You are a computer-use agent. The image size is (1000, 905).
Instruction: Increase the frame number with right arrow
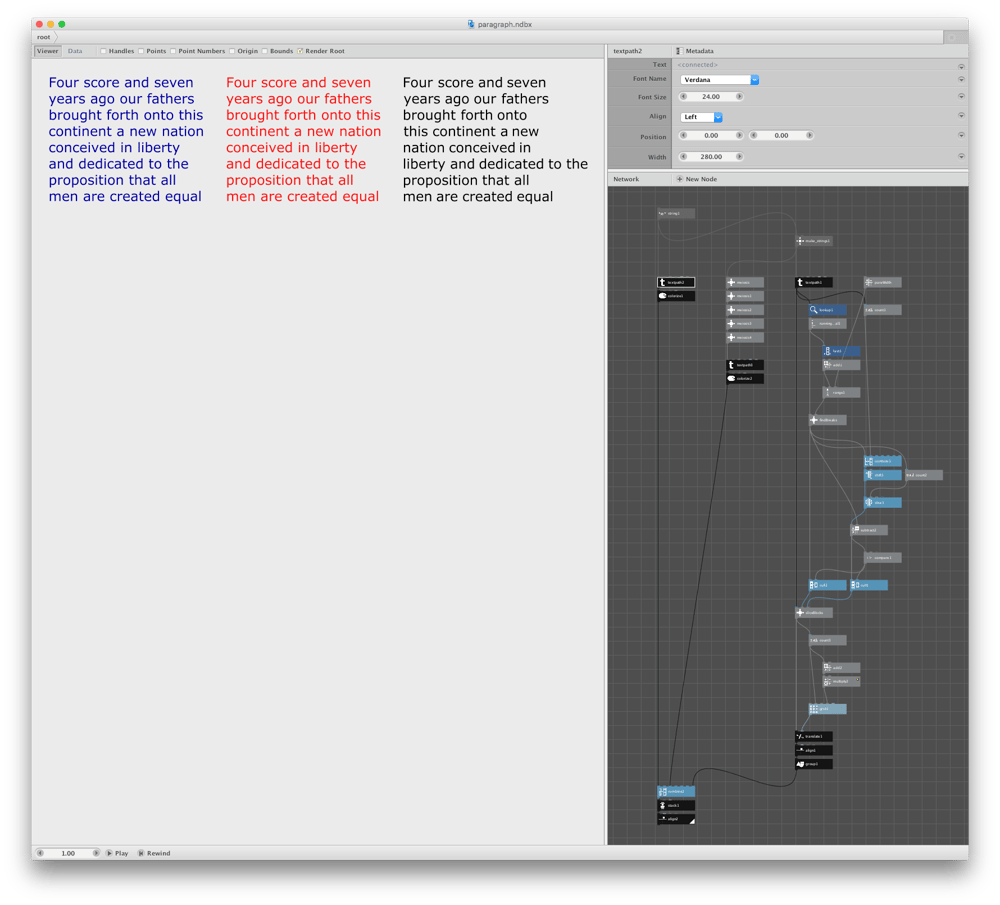pos(96,853)
